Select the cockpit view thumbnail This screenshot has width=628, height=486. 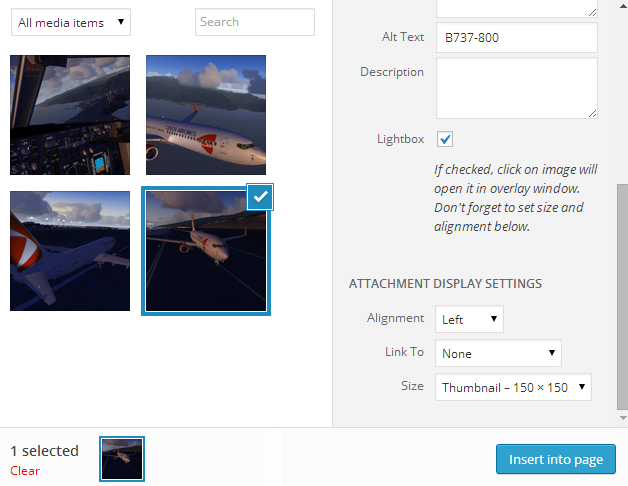(70, 115)
